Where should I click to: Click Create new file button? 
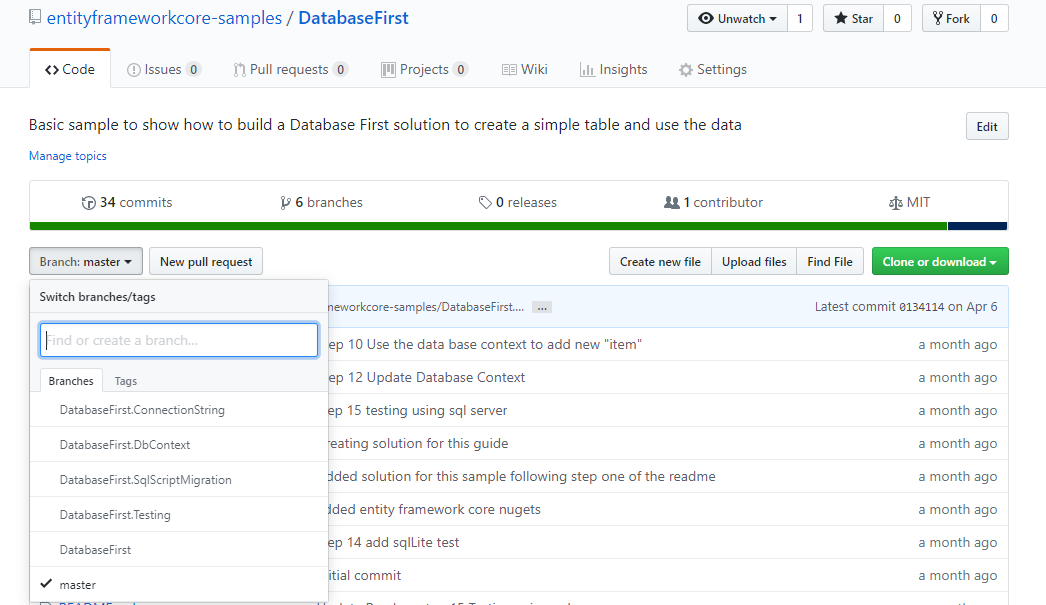(660, 261)
